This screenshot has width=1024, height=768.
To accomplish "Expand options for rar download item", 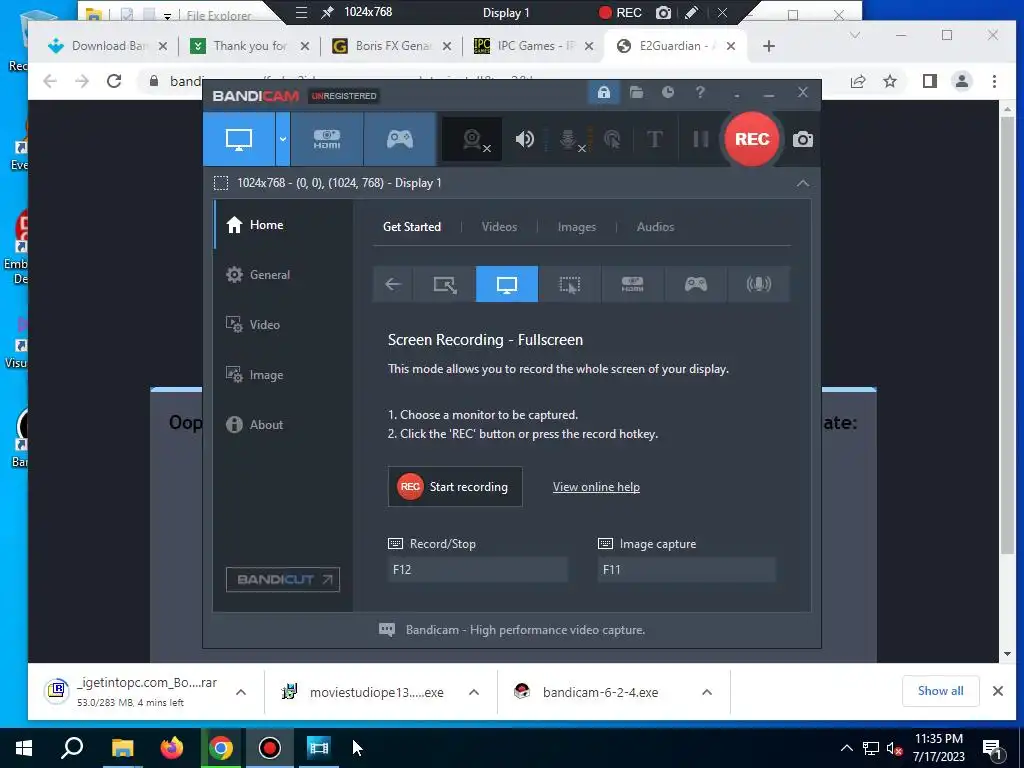I will pos(241,692).
